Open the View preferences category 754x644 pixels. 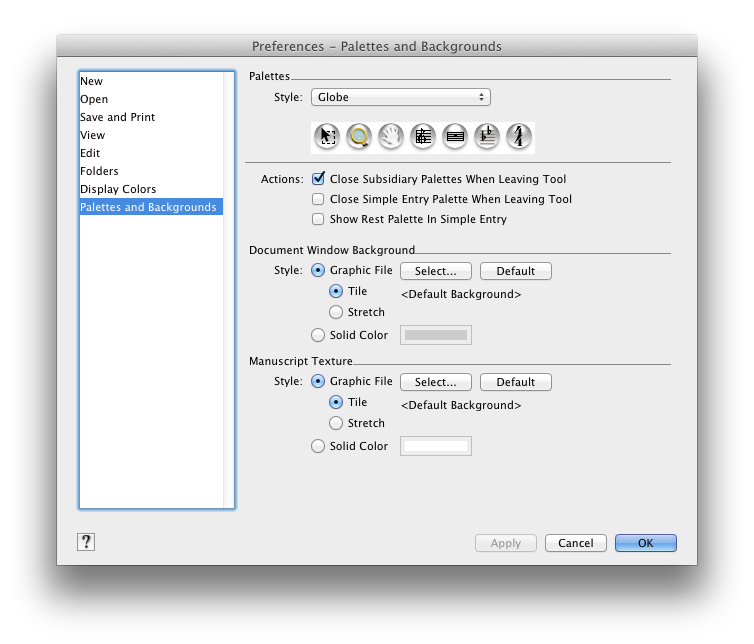(x=151, y=135)
